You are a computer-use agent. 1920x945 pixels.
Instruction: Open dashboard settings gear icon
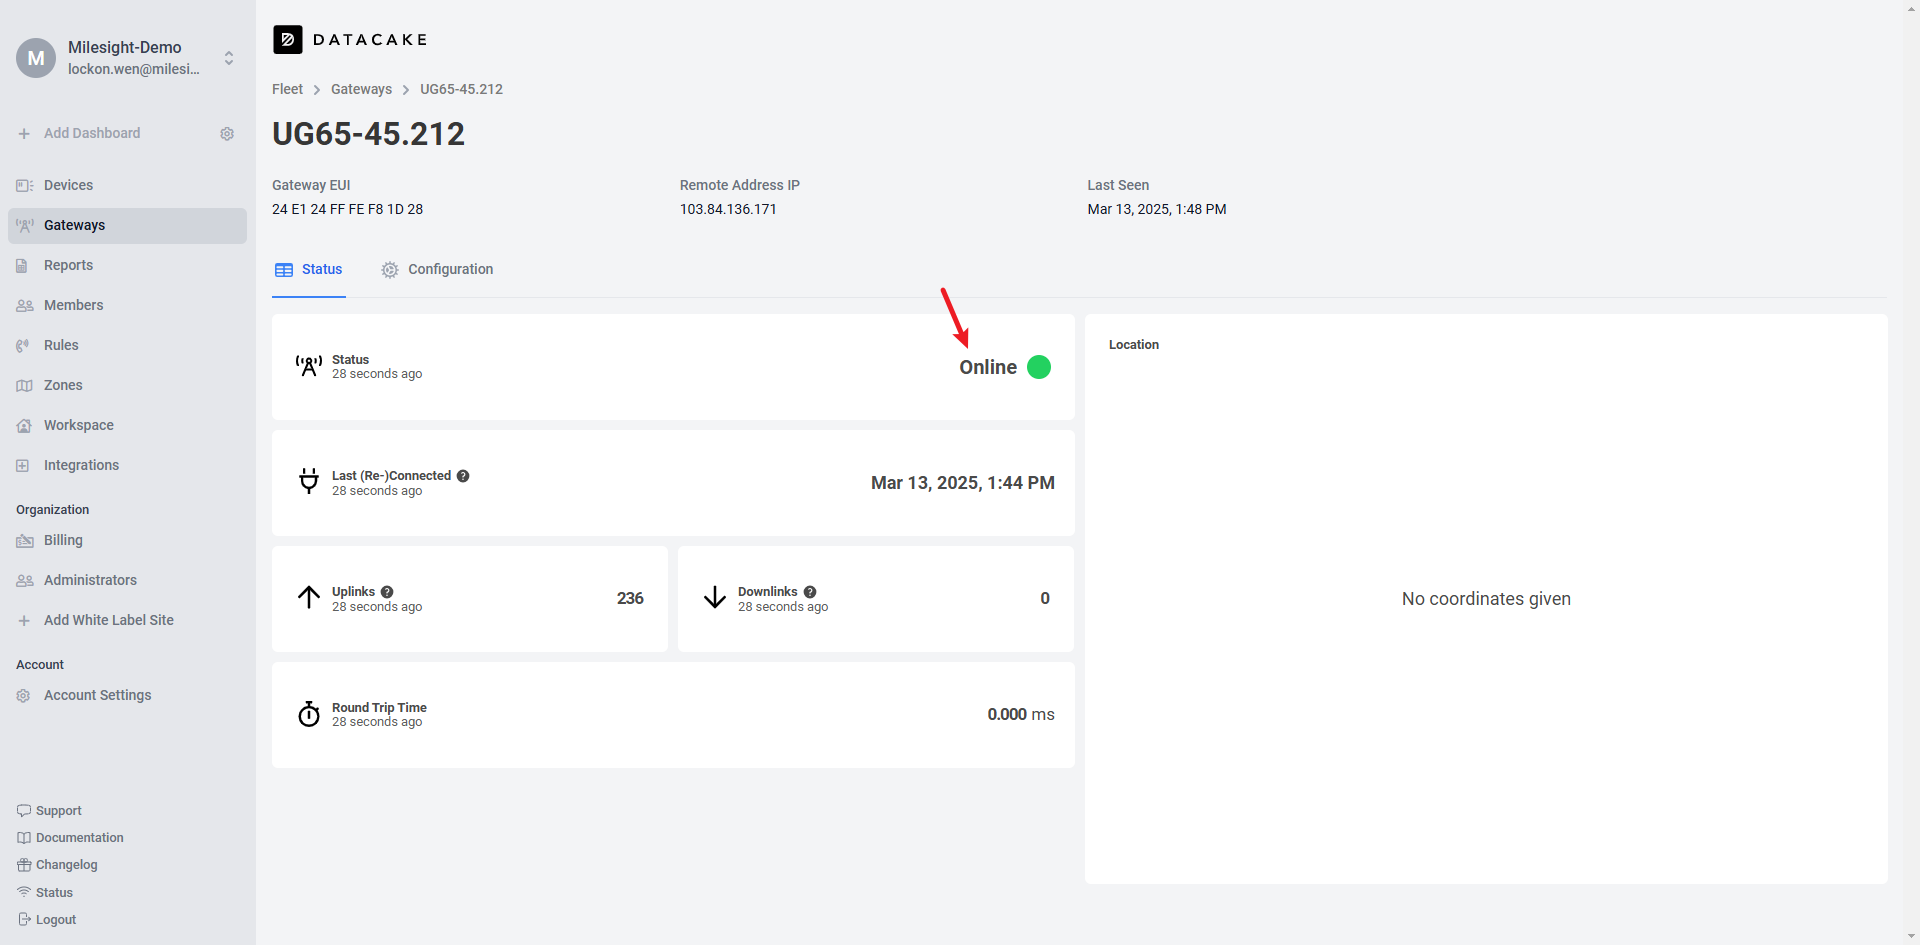[x=227, y=134]
